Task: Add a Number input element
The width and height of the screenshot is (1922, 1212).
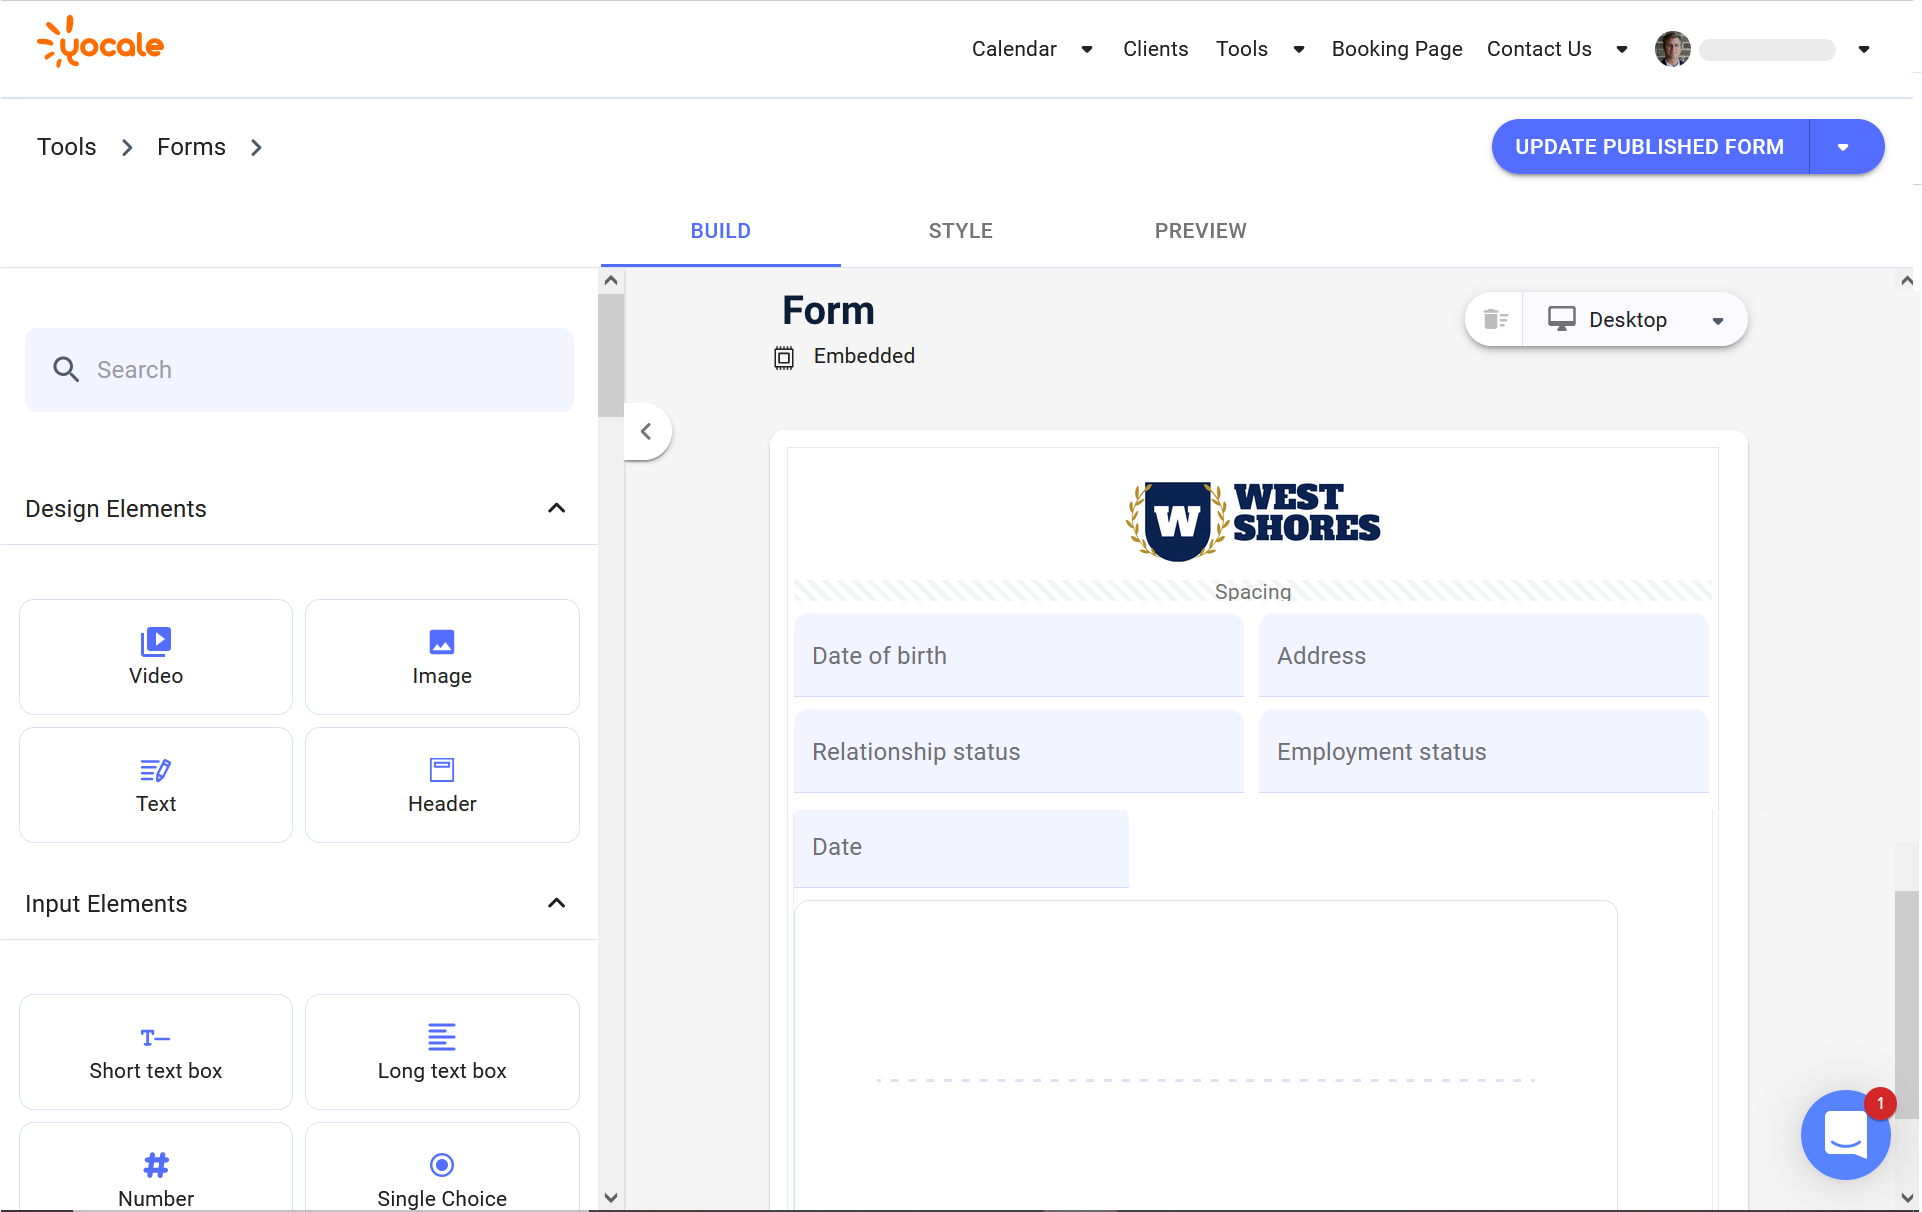Action: [x=156, y=1176]
